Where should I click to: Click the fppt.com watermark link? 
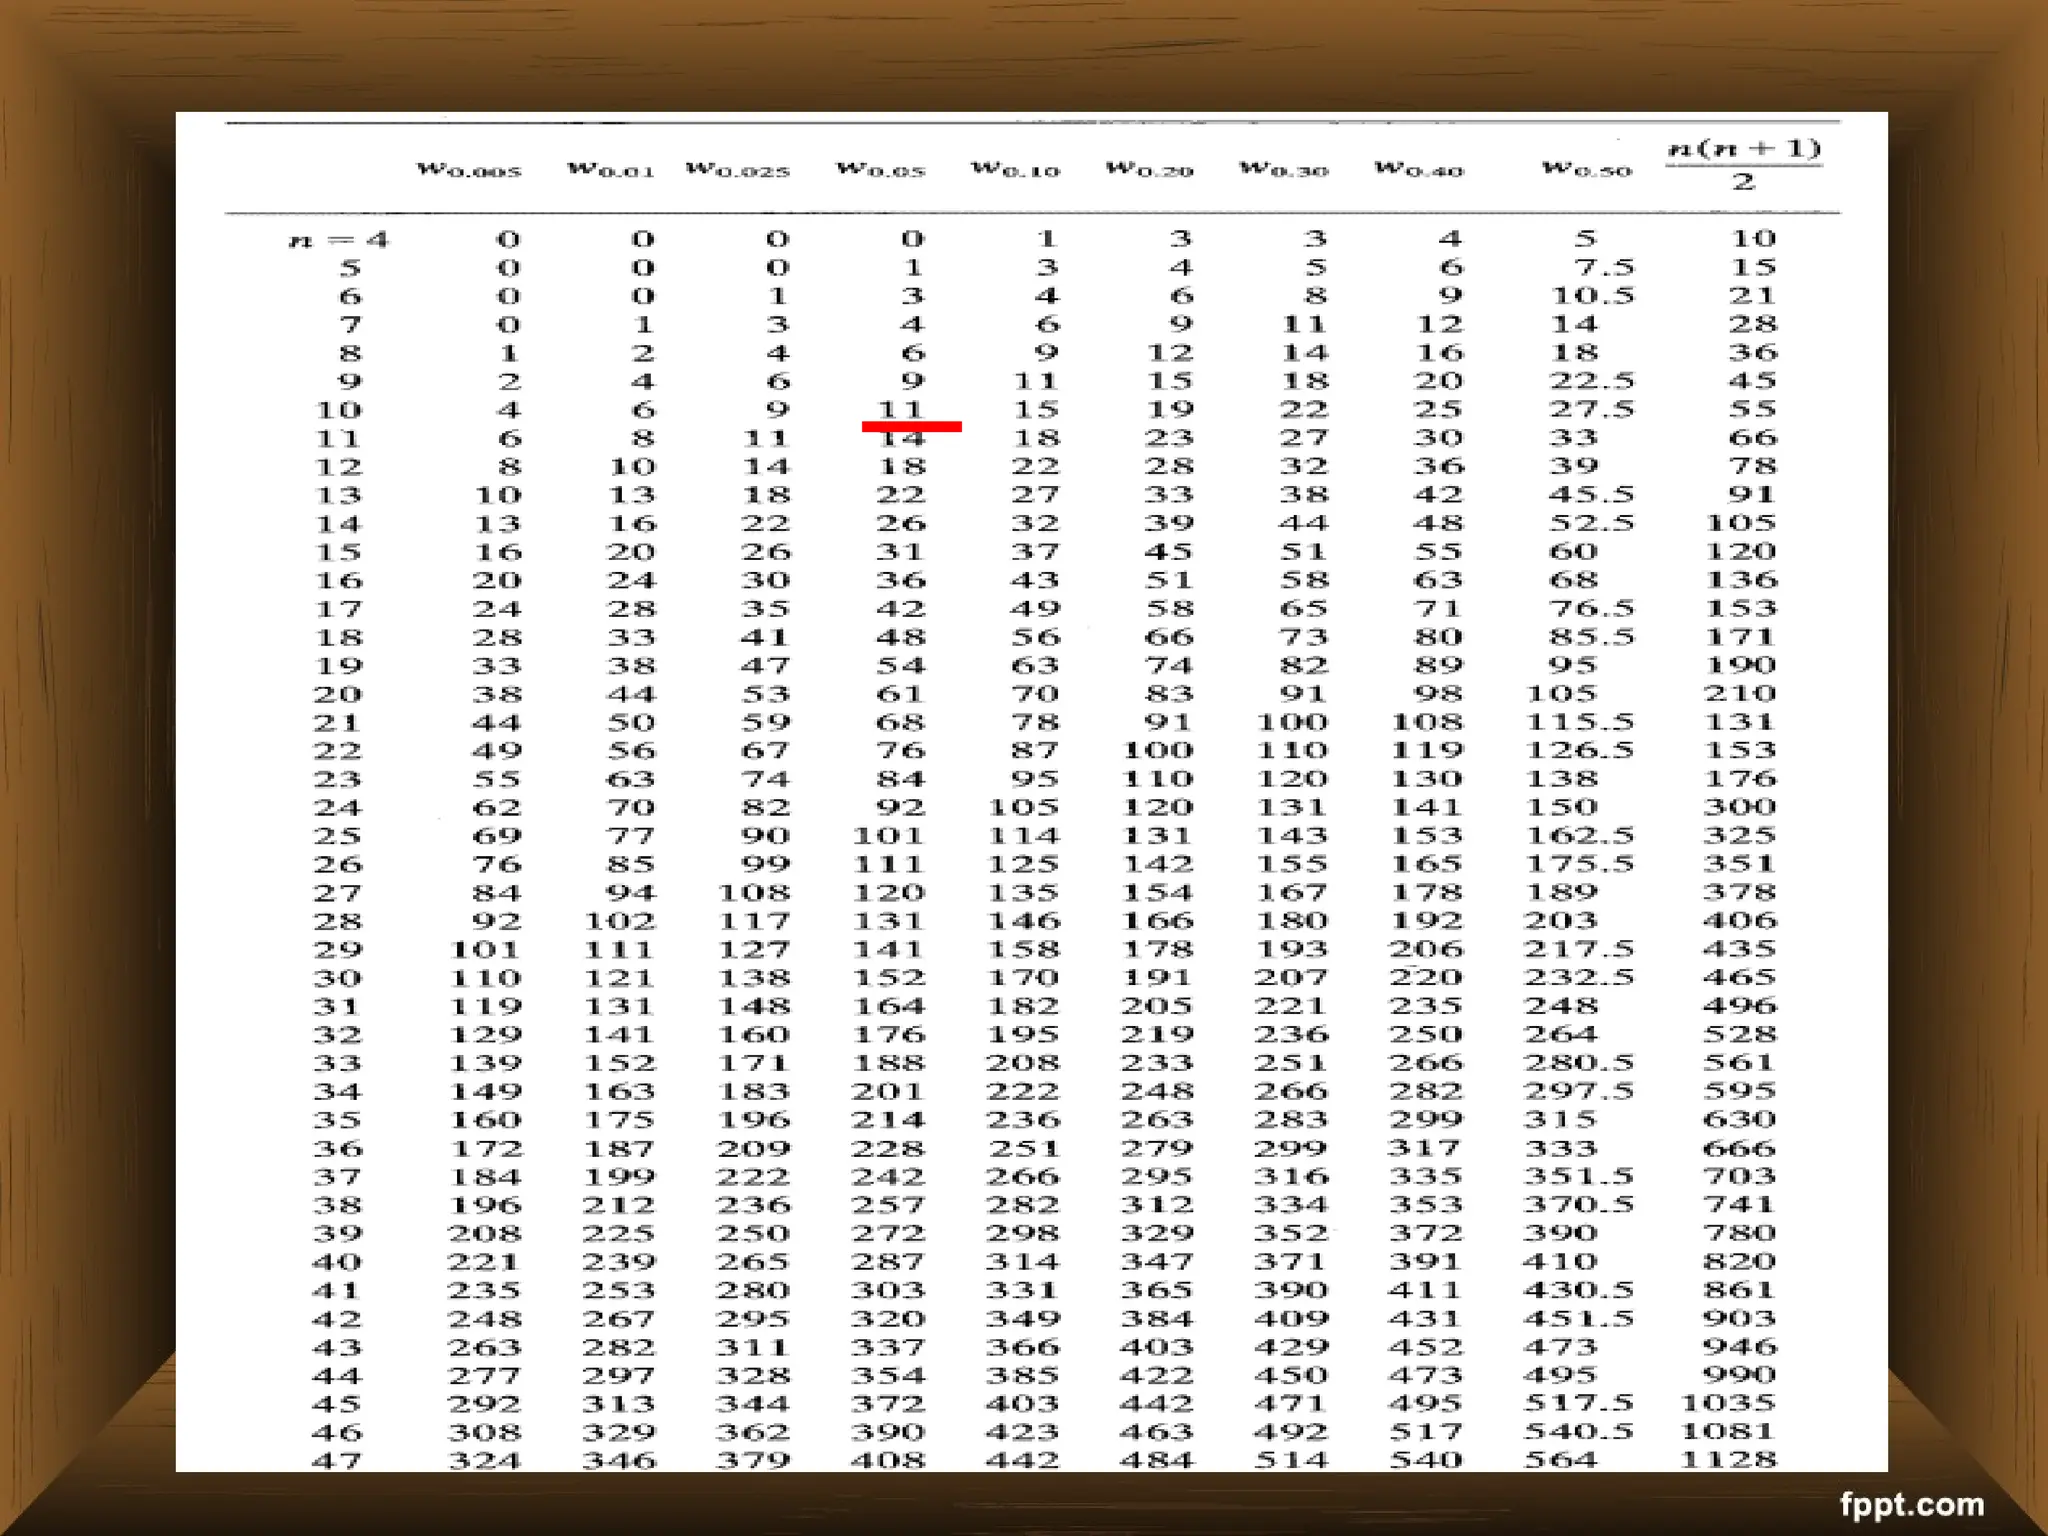pos(1911,1503)
